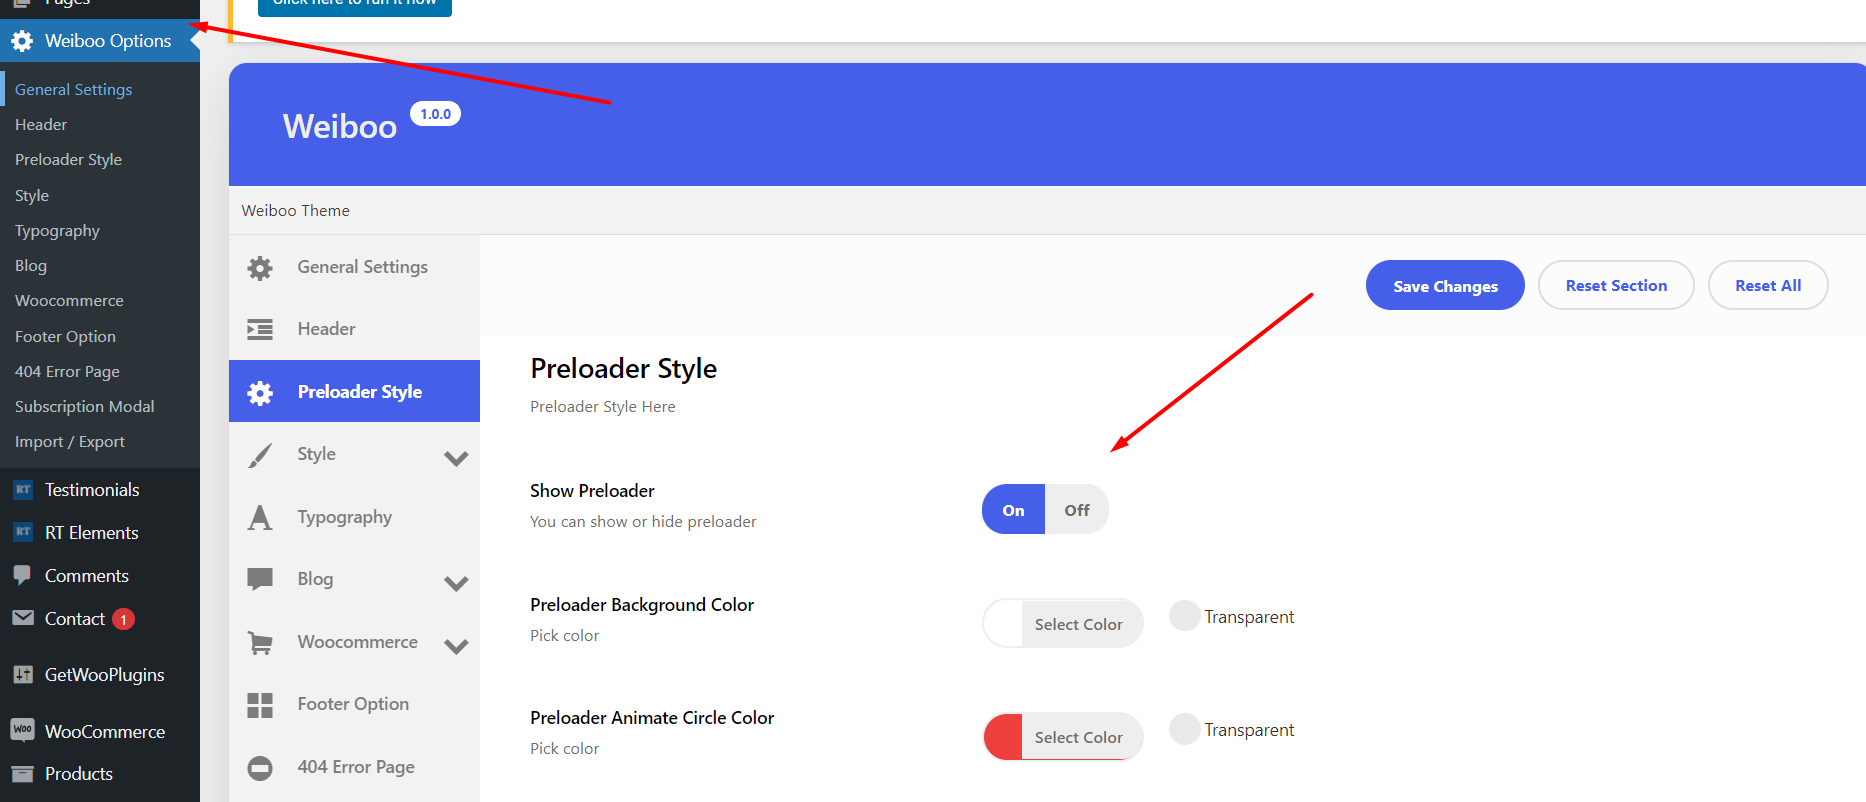Click the Footer Option grid icon

click(x=260, y=705)
